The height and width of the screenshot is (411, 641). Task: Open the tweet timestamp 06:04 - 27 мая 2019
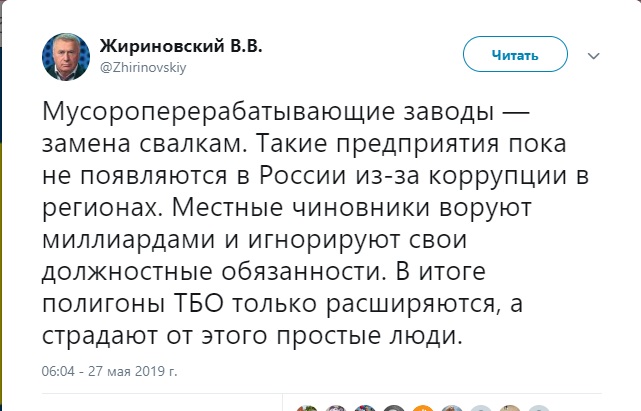110,373
